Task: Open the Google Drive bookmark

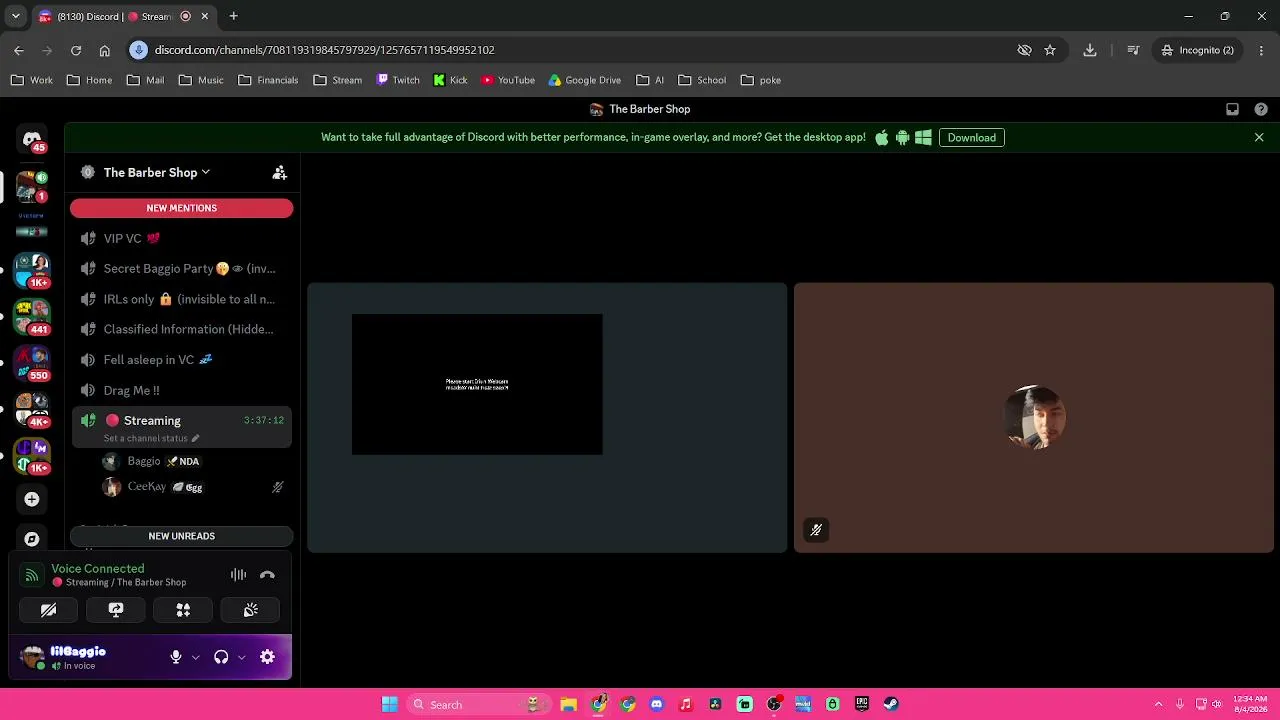Action: pos(585,80)
